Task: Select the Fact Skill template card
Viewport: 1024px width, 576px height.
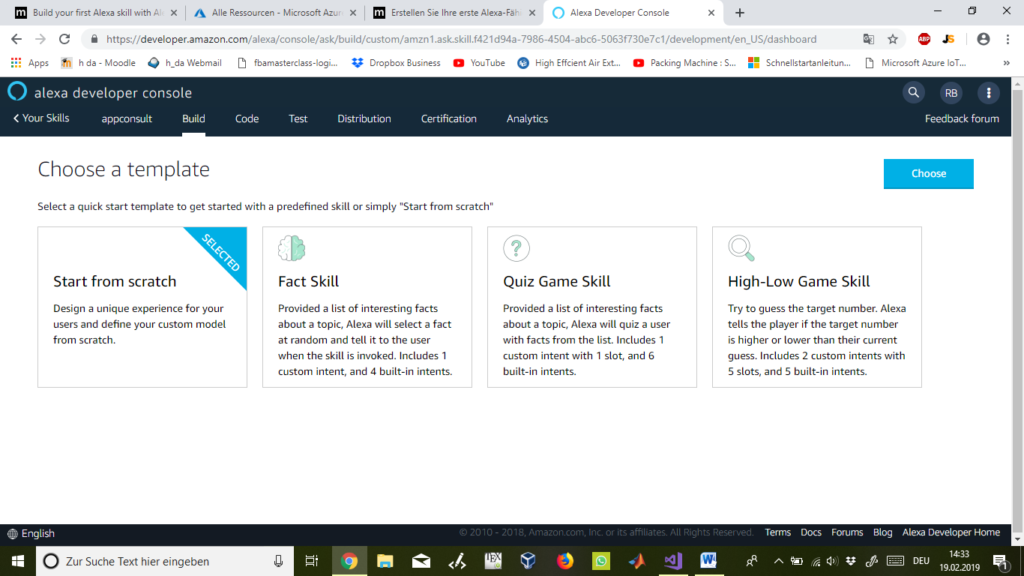Action: 367,307
